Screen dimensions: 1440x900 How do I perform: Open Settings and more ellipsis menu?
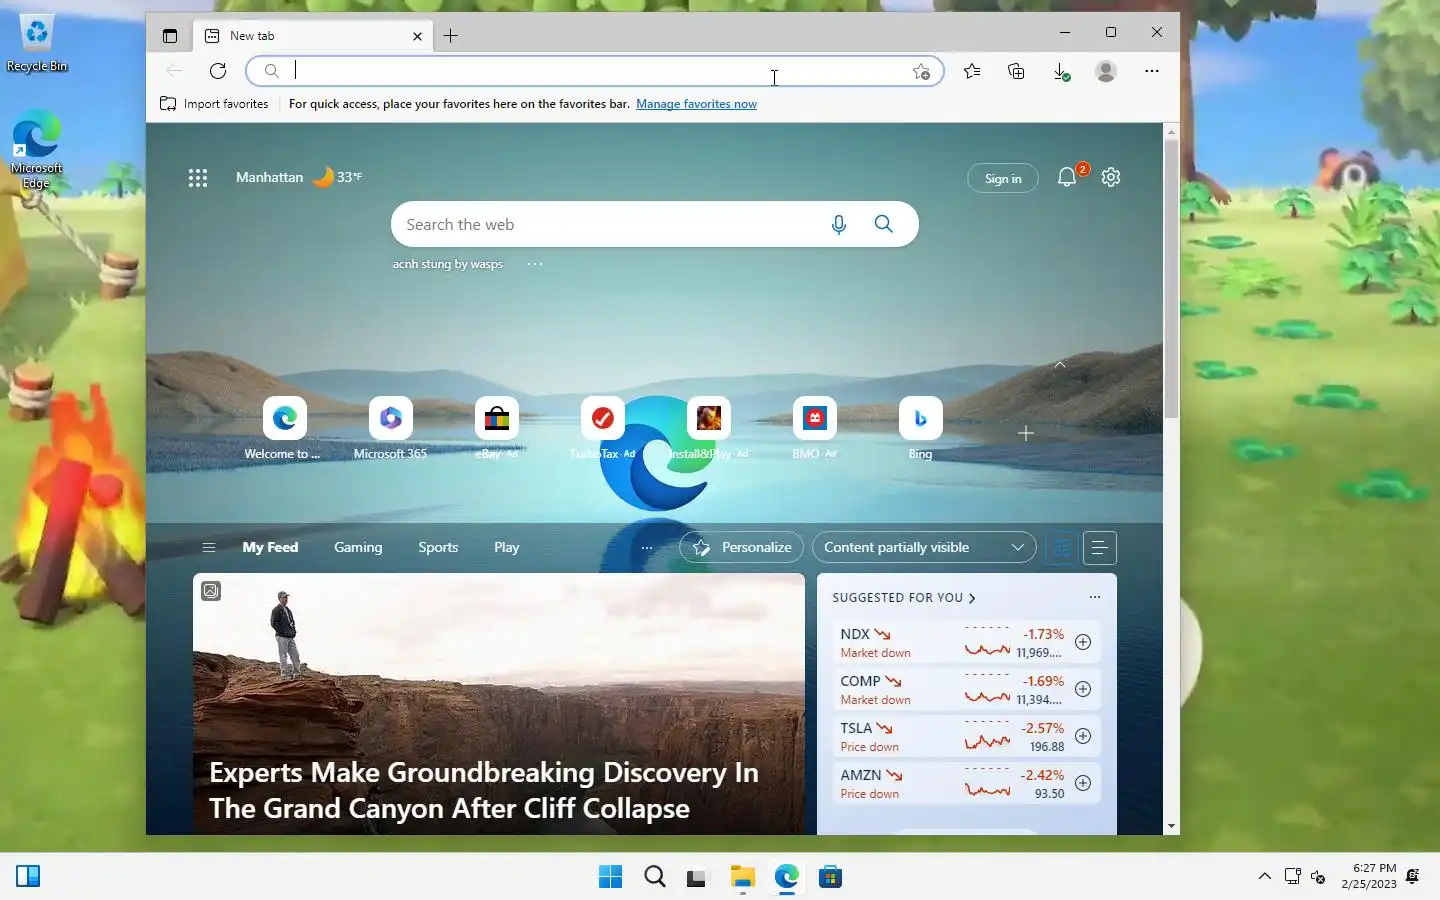pos(1152,71)
